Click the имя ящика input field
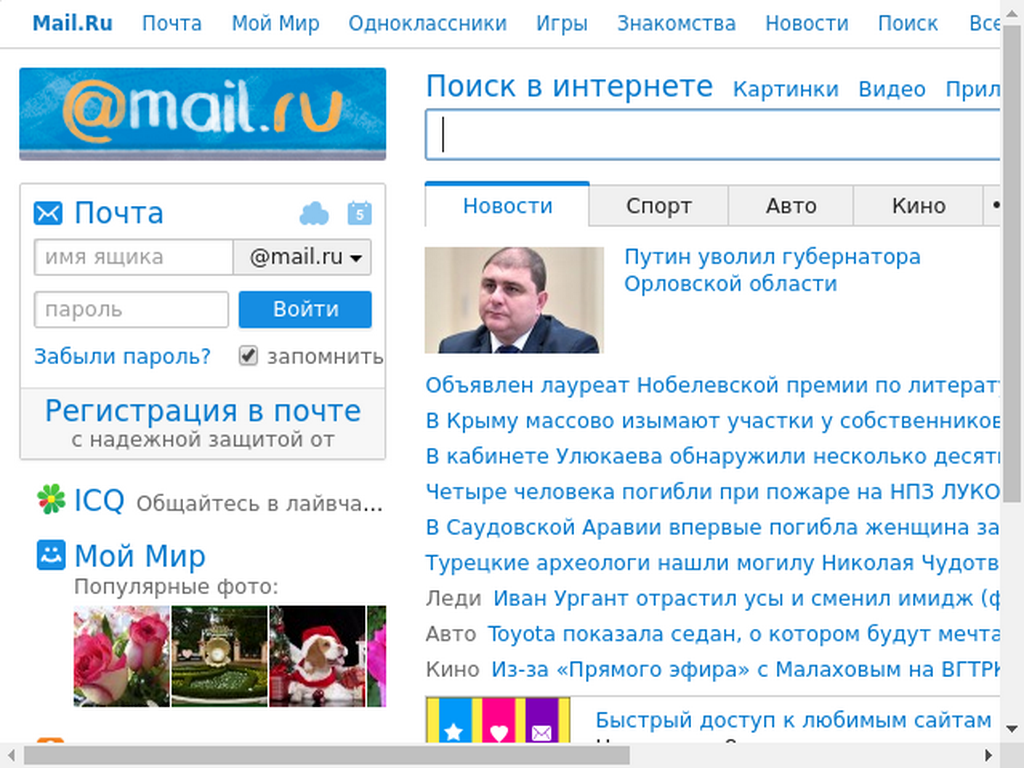 click(133, 257)
